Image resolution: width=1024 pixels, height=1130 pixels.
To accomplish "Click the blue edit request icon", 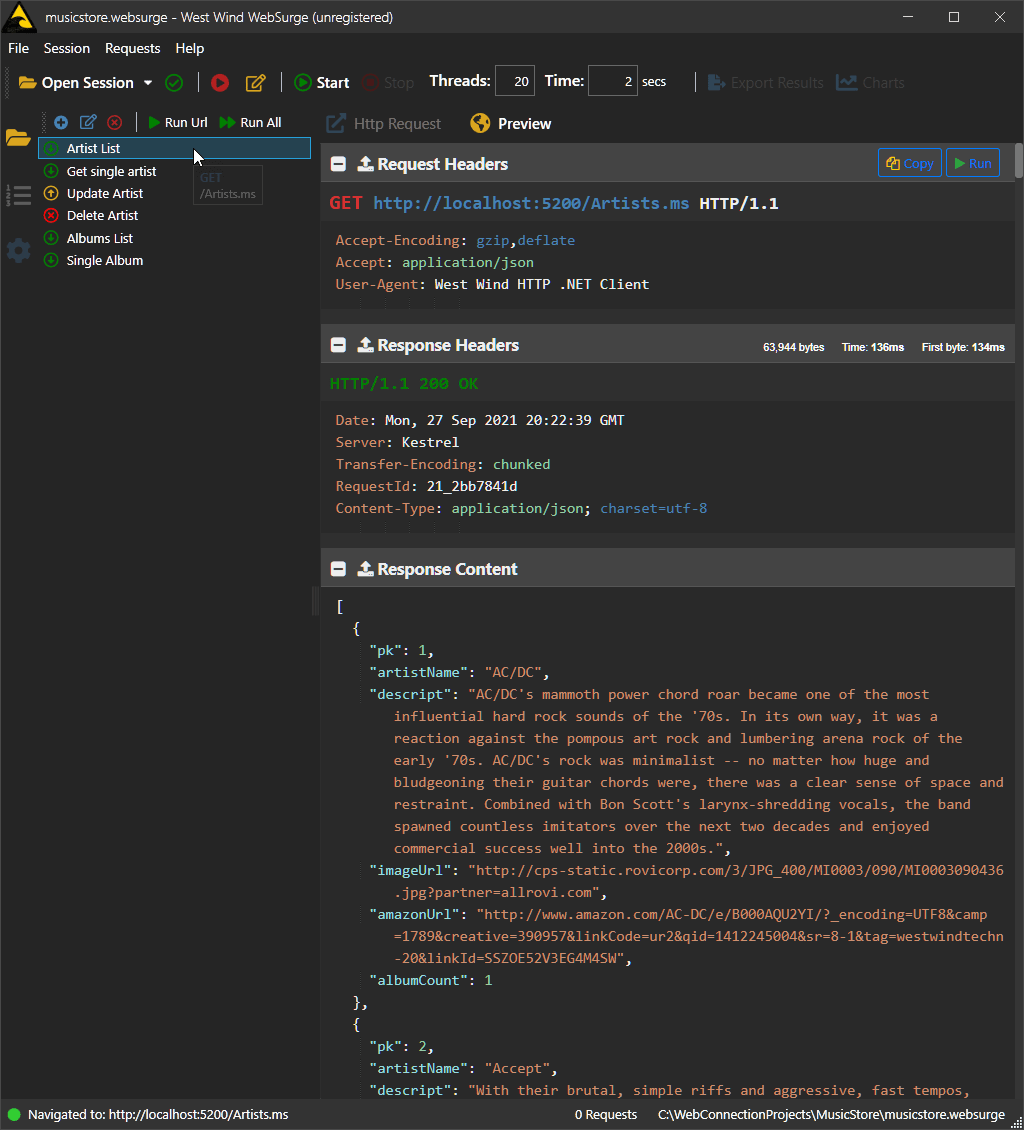I will (88, 122).
